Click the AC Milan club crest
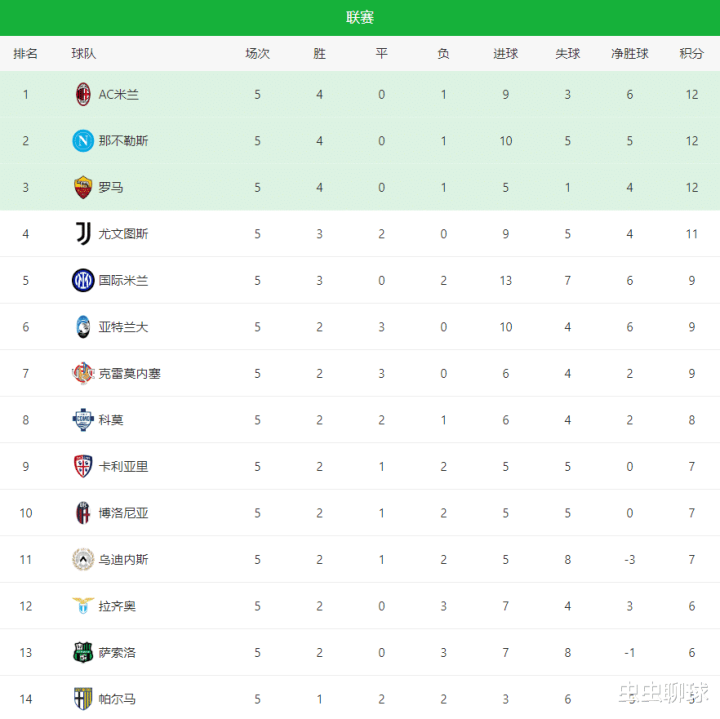 (x=83, y=95)
